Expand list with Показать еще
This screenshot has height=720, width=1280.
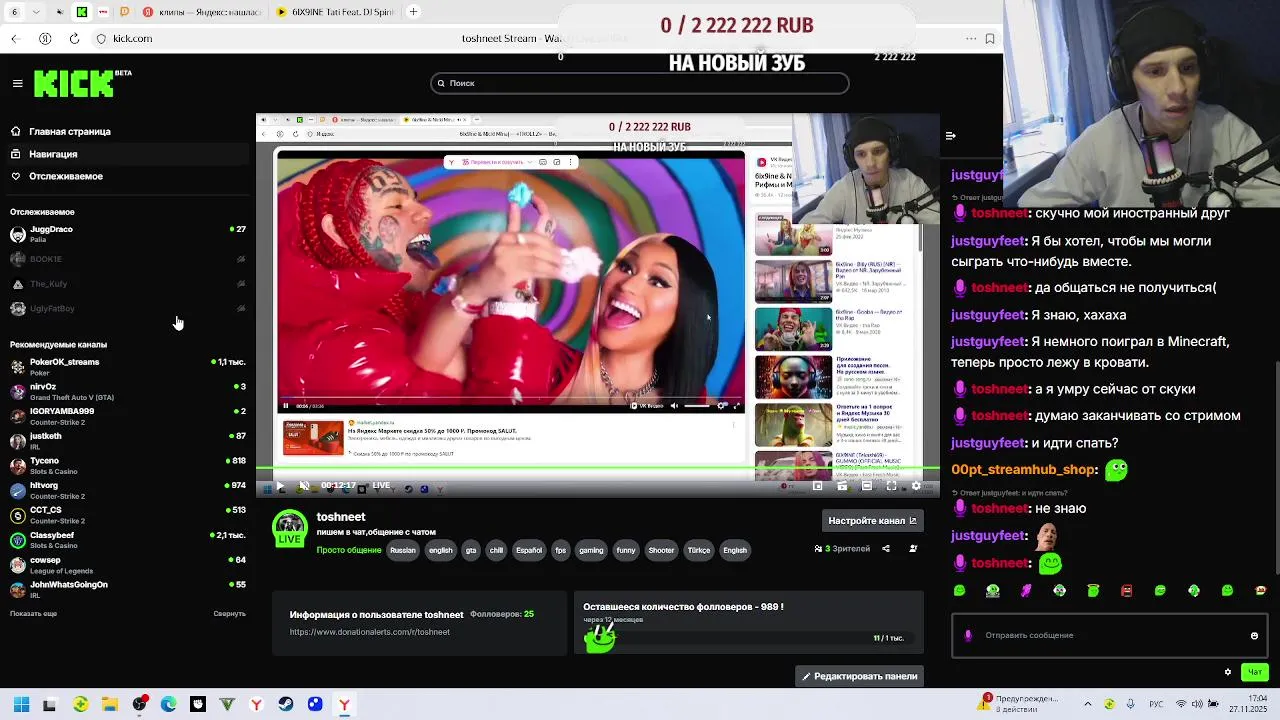33,613
